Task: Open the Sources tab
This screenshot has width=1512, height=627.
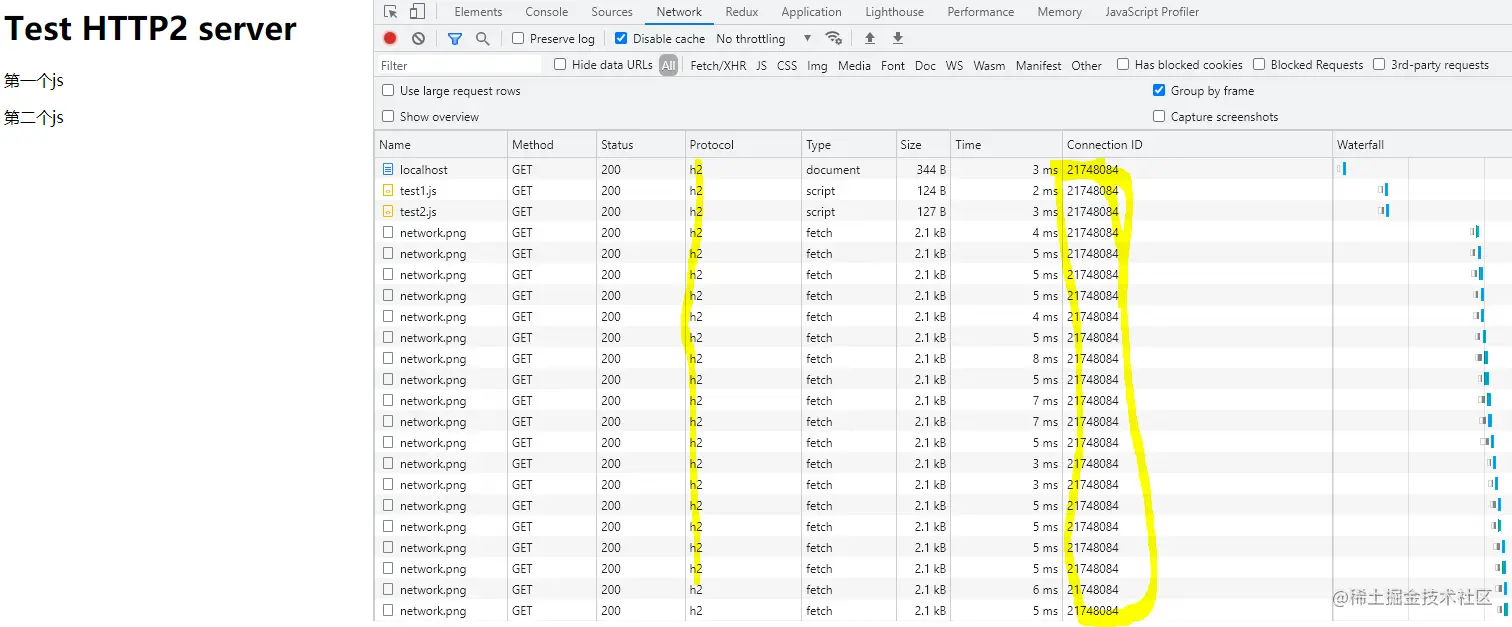Action: click(x=612, y=12)
